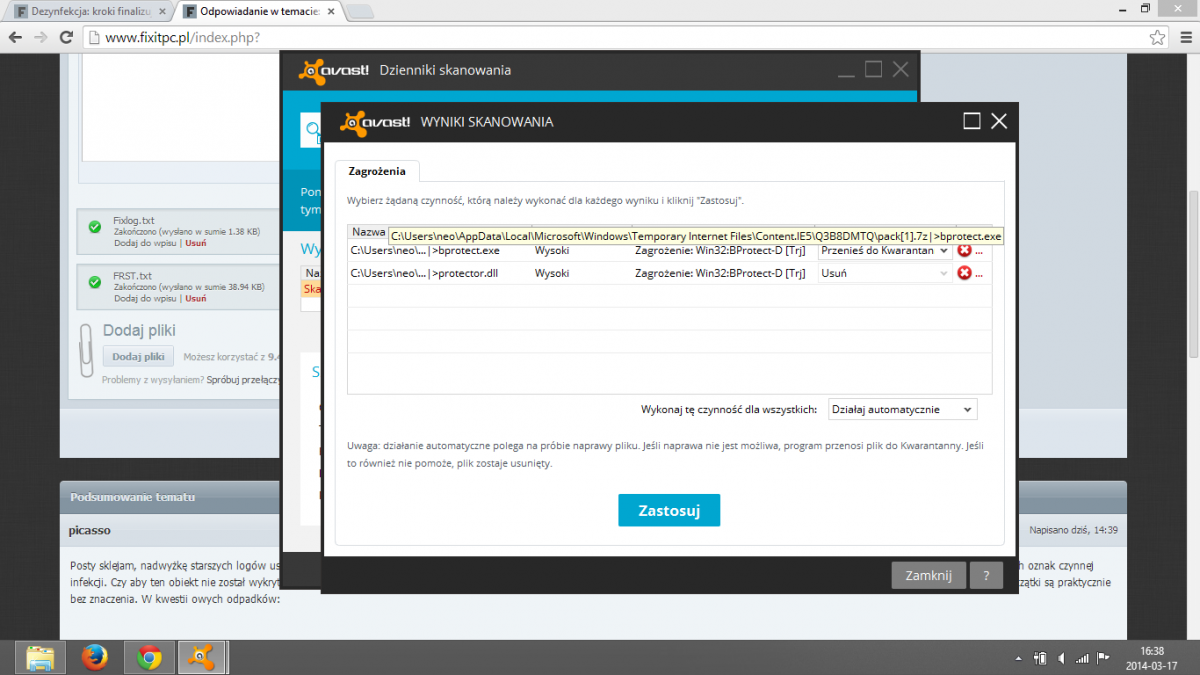
Task: Click the paperclip attachment icon
Action: 87,350
